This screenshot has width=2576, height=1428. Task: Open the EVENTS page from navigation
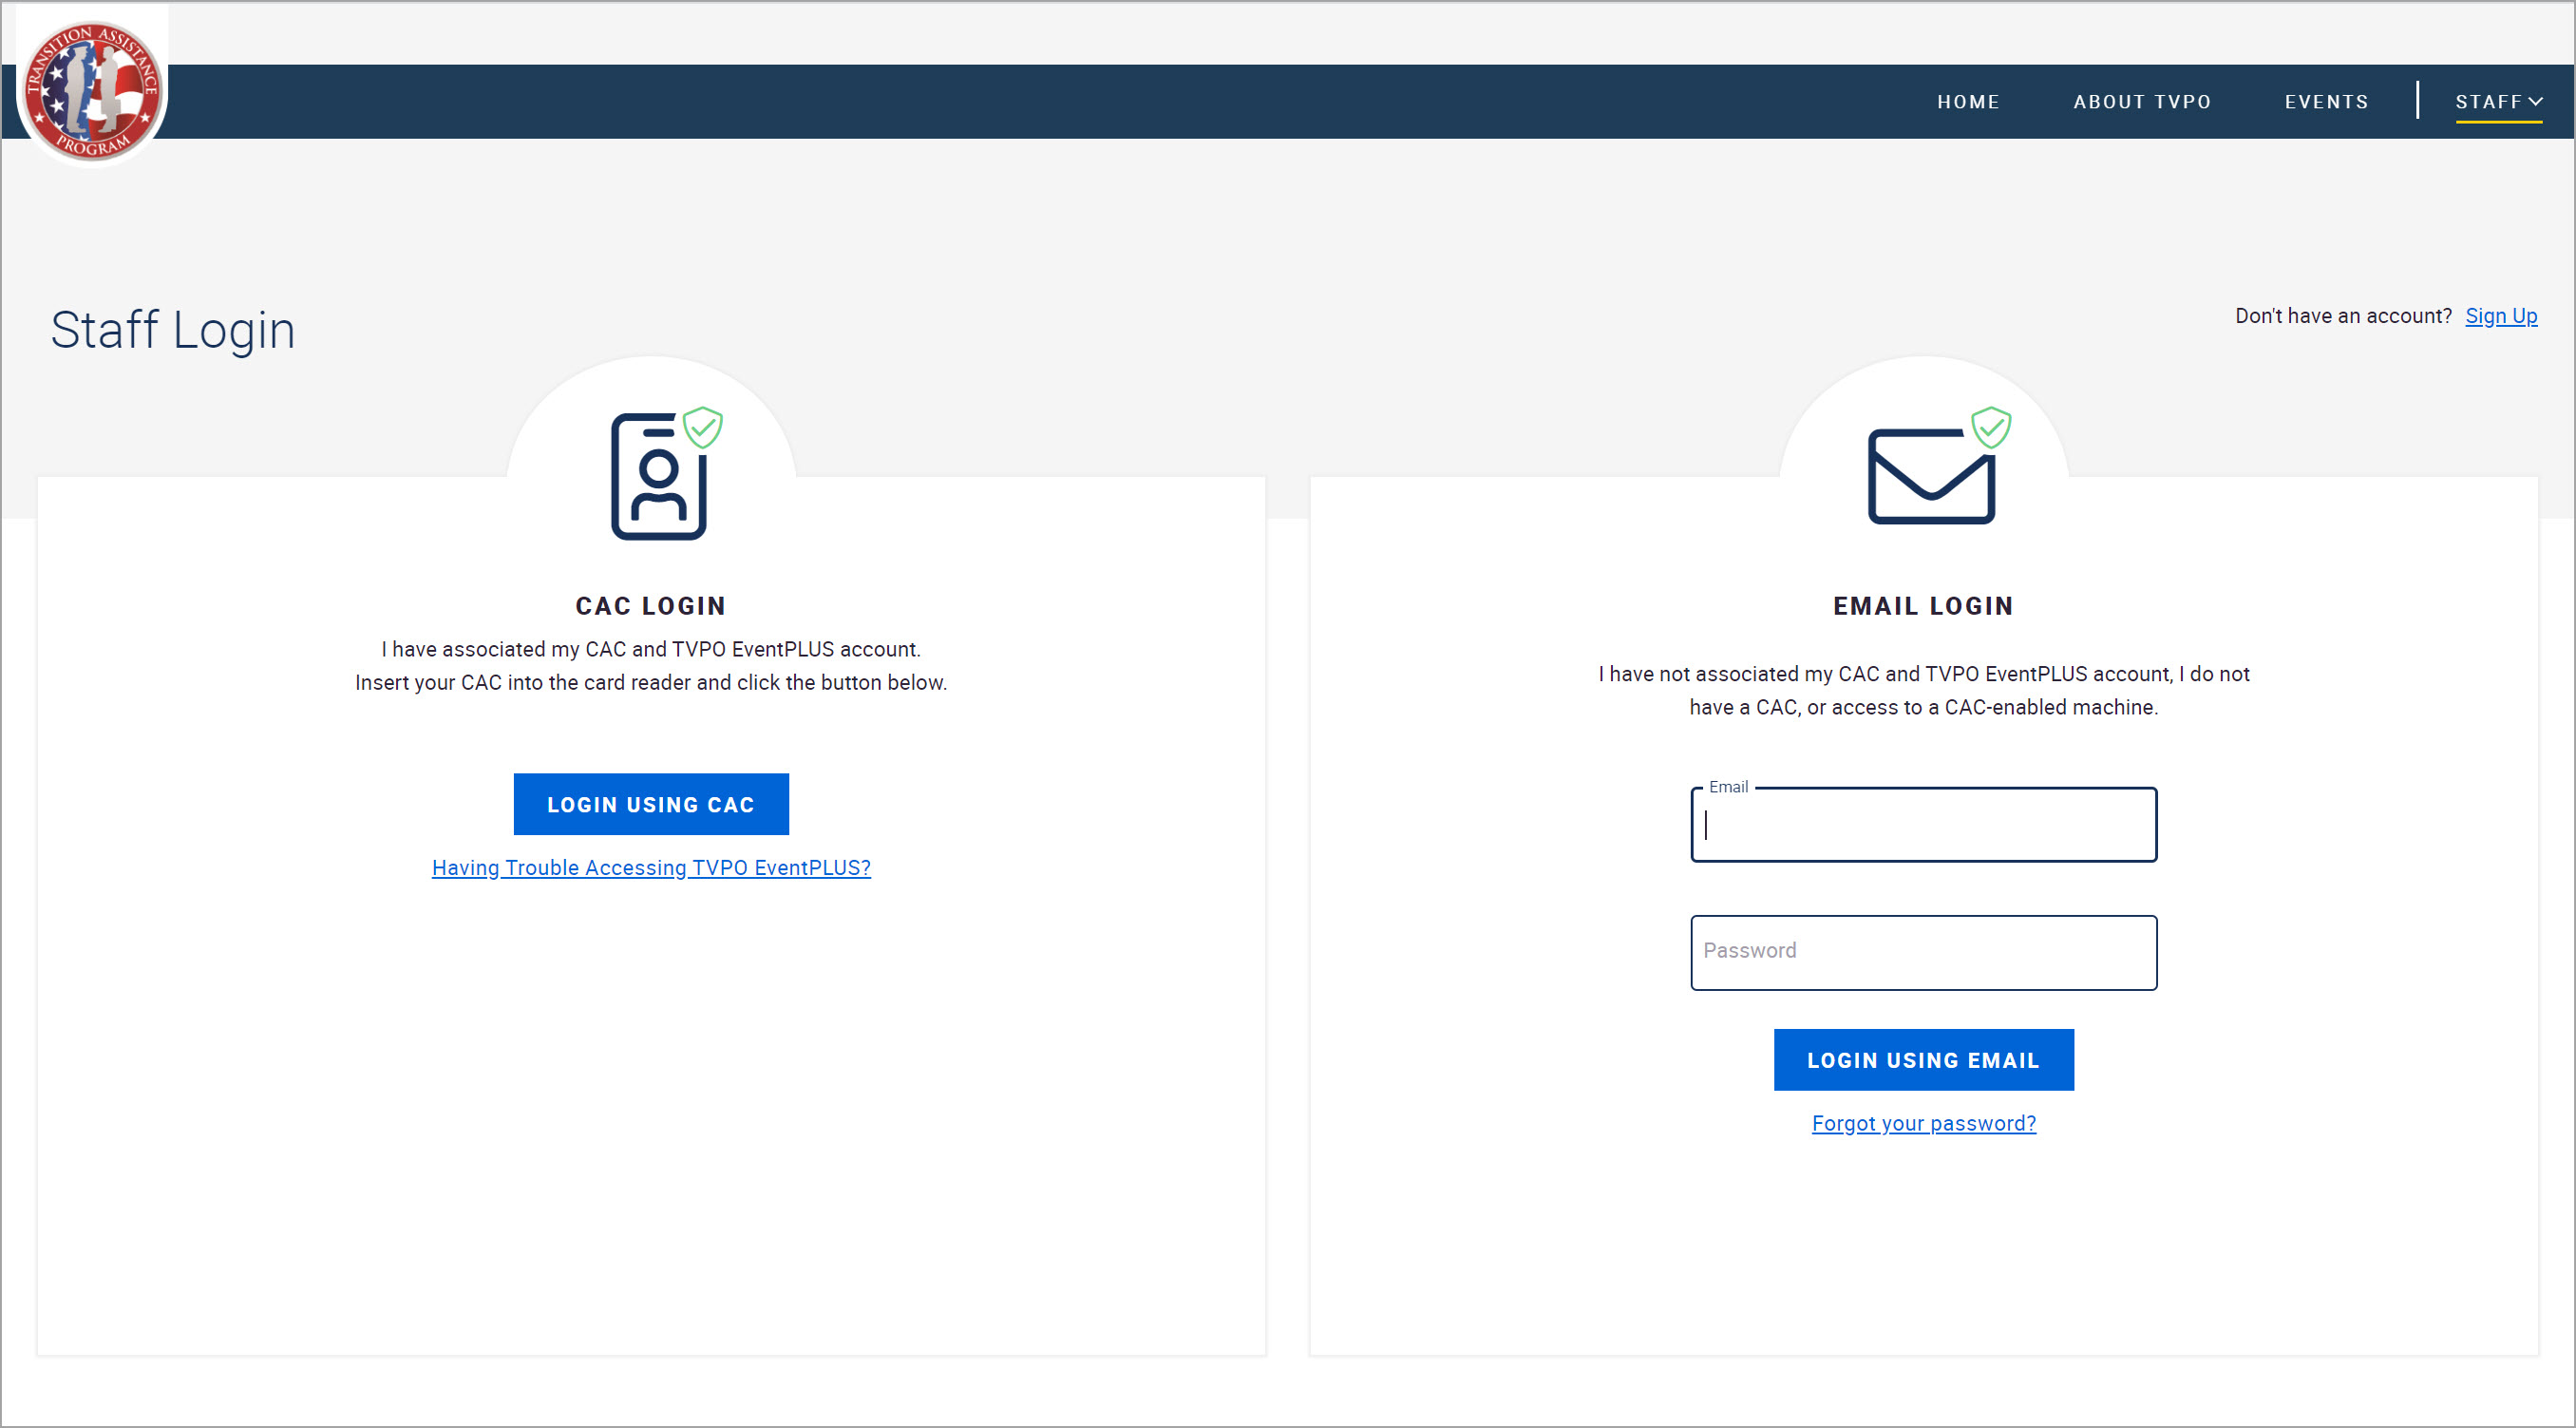pyautogui.click(x=2327, y=101)
